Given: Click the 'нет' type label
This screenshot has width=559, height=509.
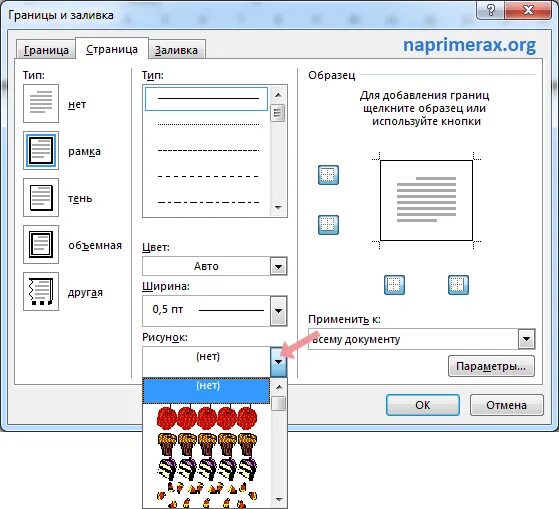Looking at the screenshot, I should (x=77, y=104).
